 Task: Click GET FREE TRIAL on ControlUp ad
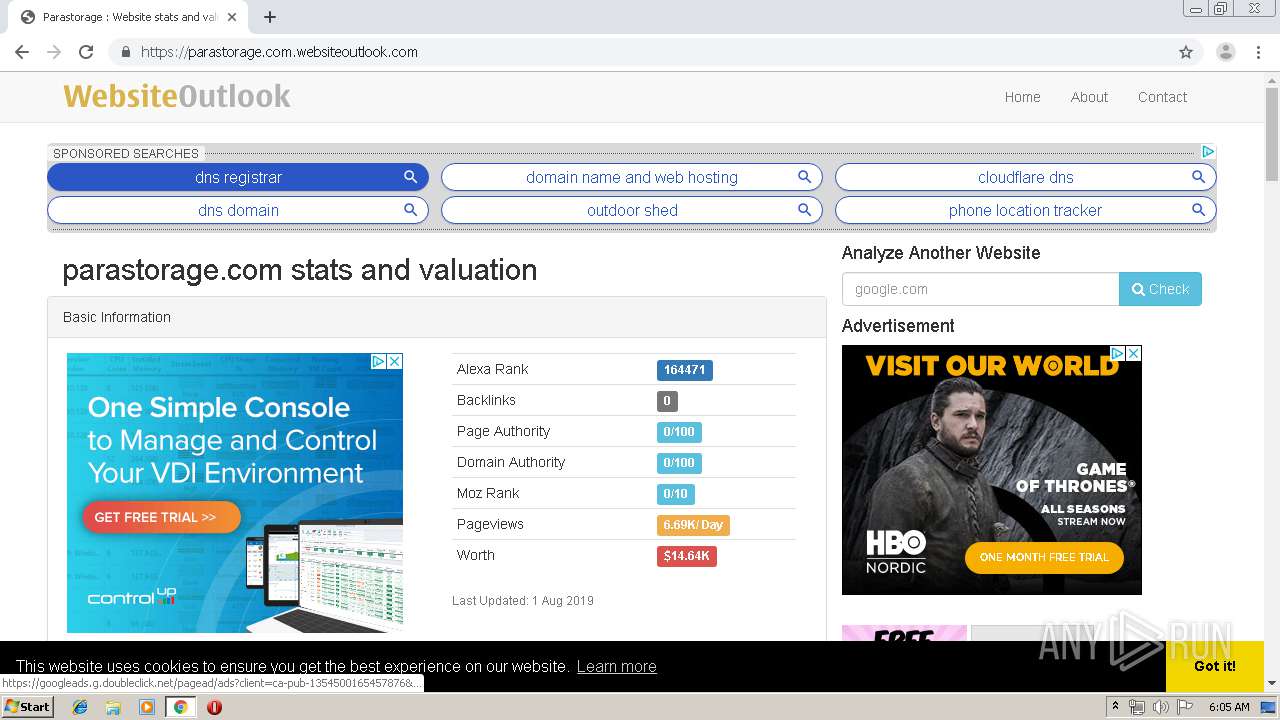pos(161,517)
